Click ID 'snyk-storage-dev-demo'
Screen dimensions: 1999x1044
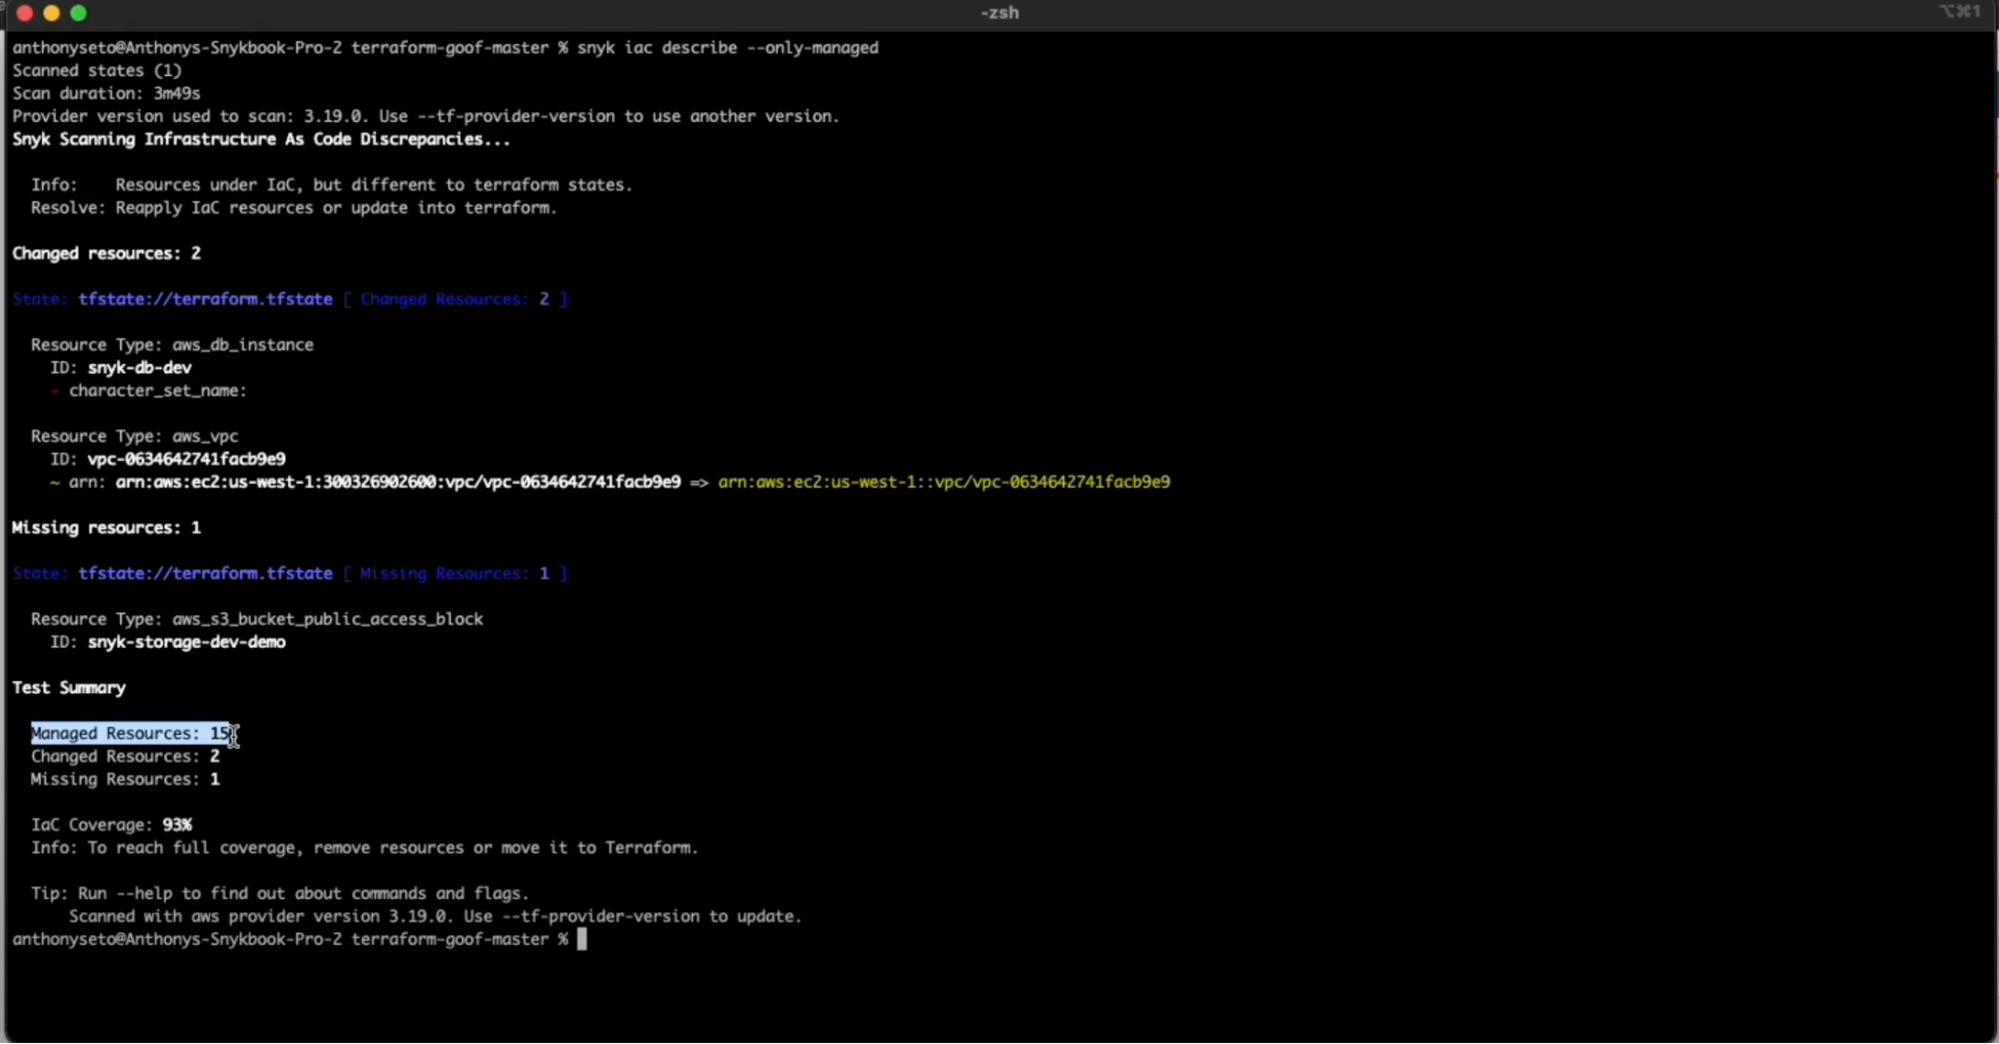click(x=186, y=643)
